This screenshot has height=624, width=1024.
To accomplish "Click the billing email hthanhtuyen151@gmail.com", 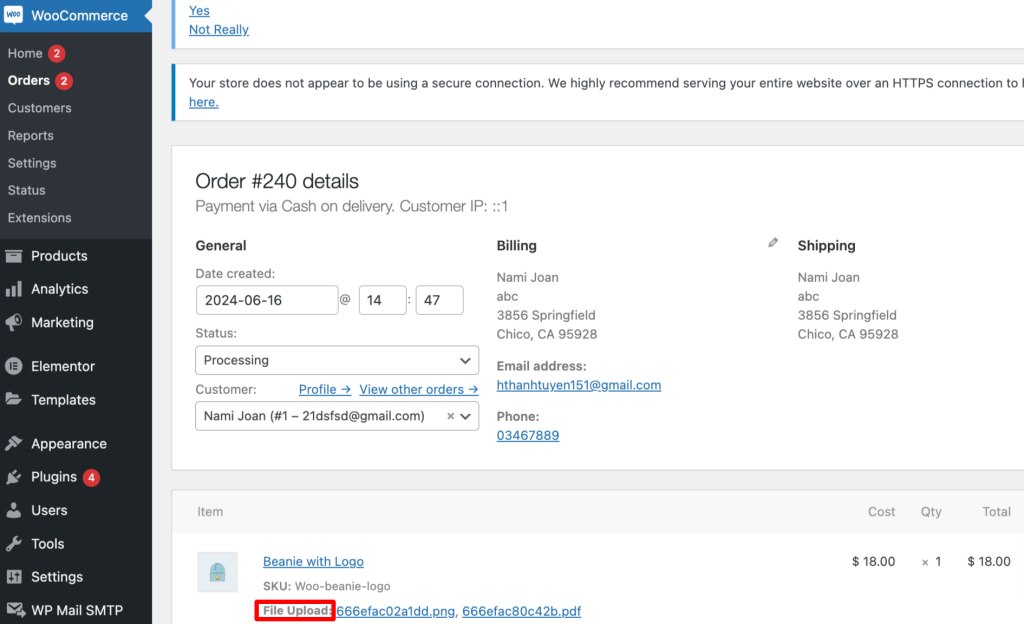I will point(579,385).
